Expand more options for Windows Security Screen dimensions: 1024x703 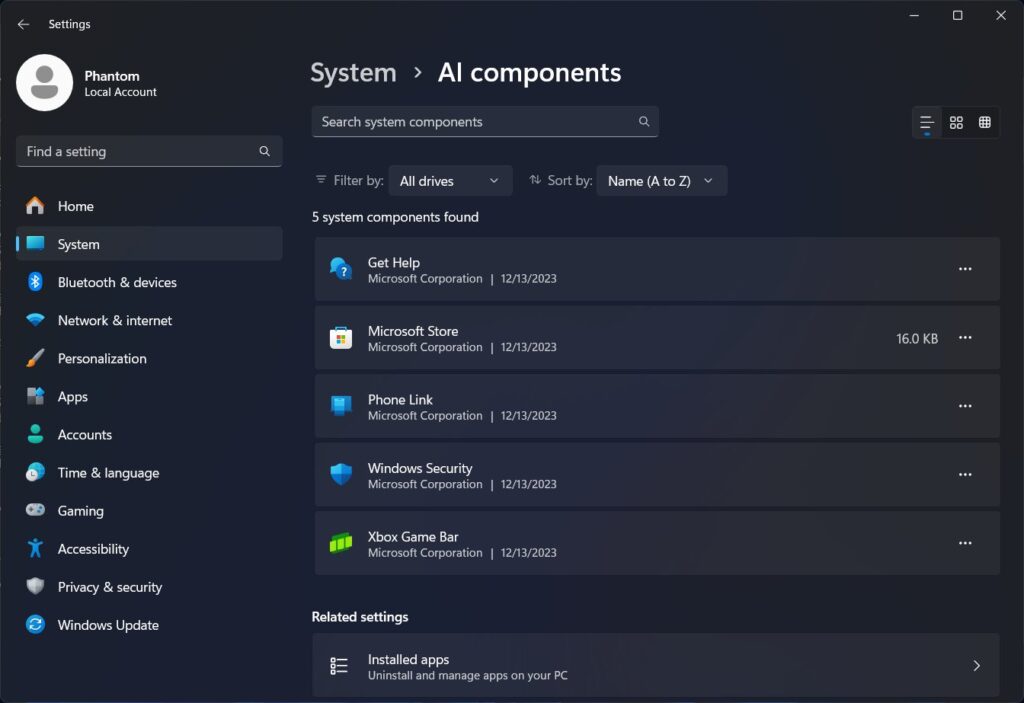click(x=965, y=475)
